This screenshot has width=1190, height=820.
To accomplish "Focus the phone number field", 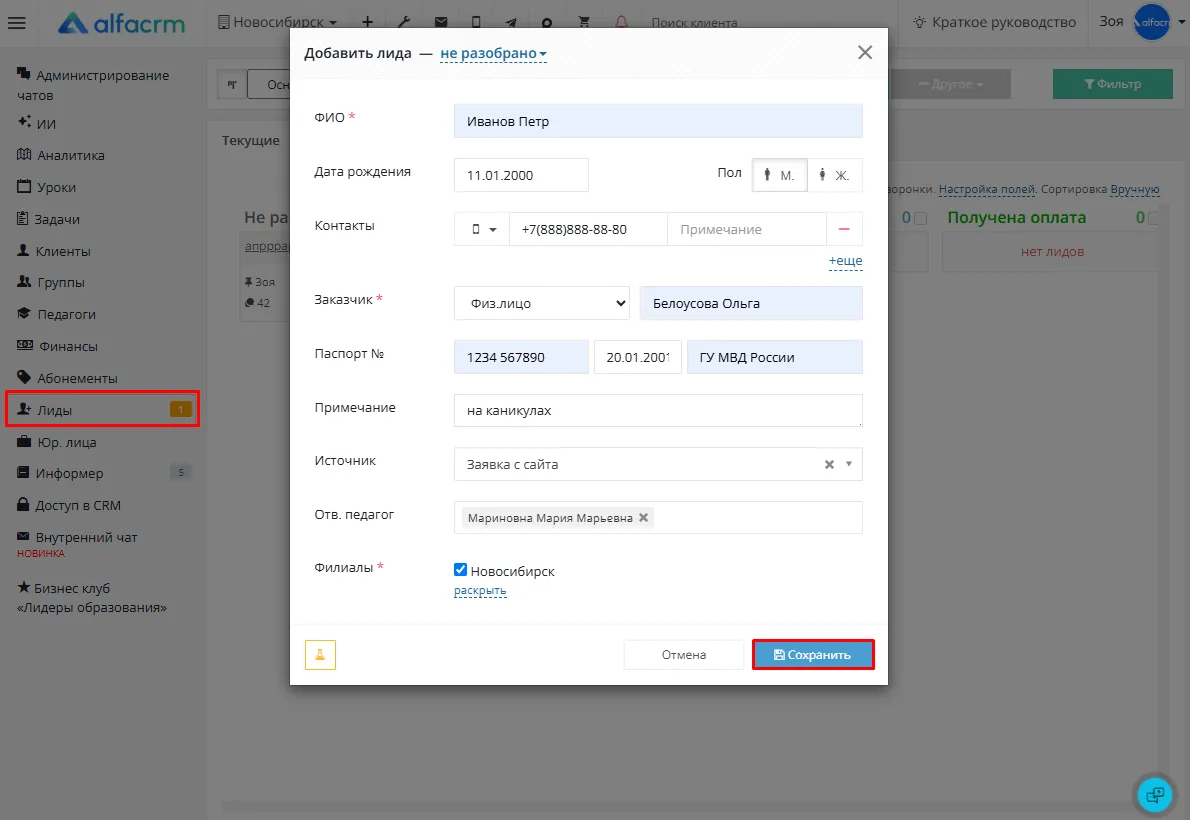I will click(x=588, y=229).
